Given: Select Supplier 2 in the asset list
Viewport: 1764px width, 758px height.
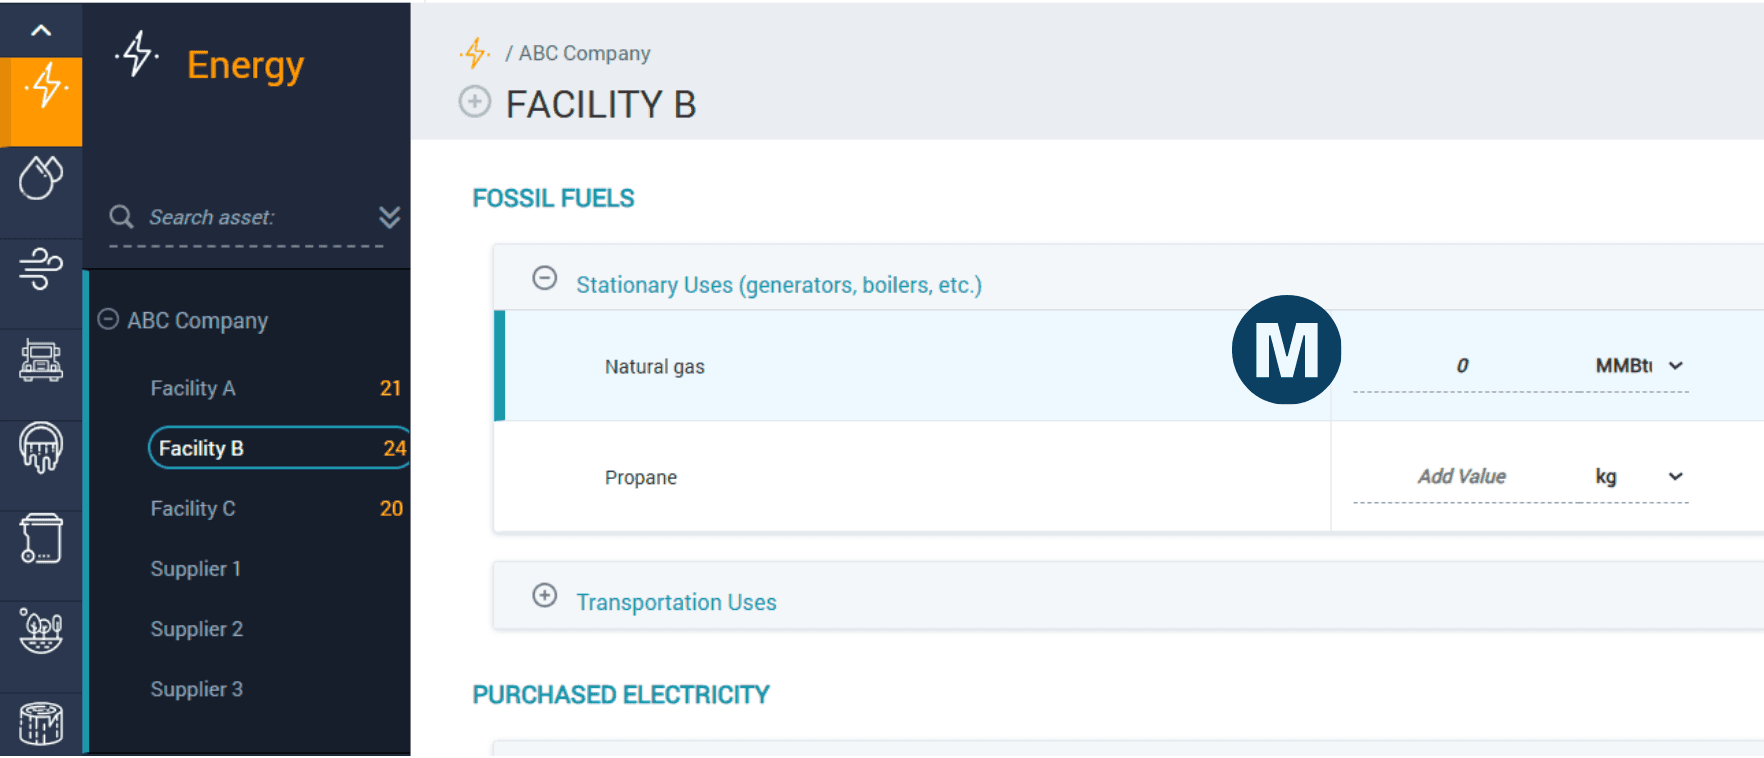Looking at the screenshot, I should point(197,629).
